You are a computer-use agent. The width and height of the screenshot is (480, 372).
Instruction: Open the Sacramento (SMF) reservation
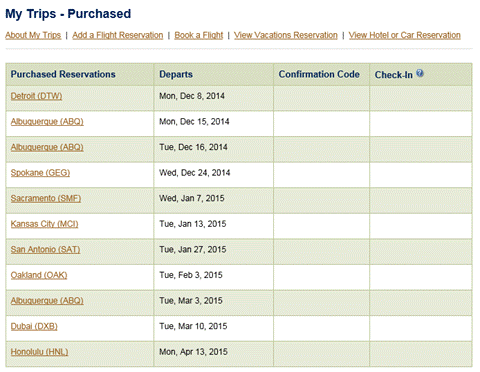point(46,198)
